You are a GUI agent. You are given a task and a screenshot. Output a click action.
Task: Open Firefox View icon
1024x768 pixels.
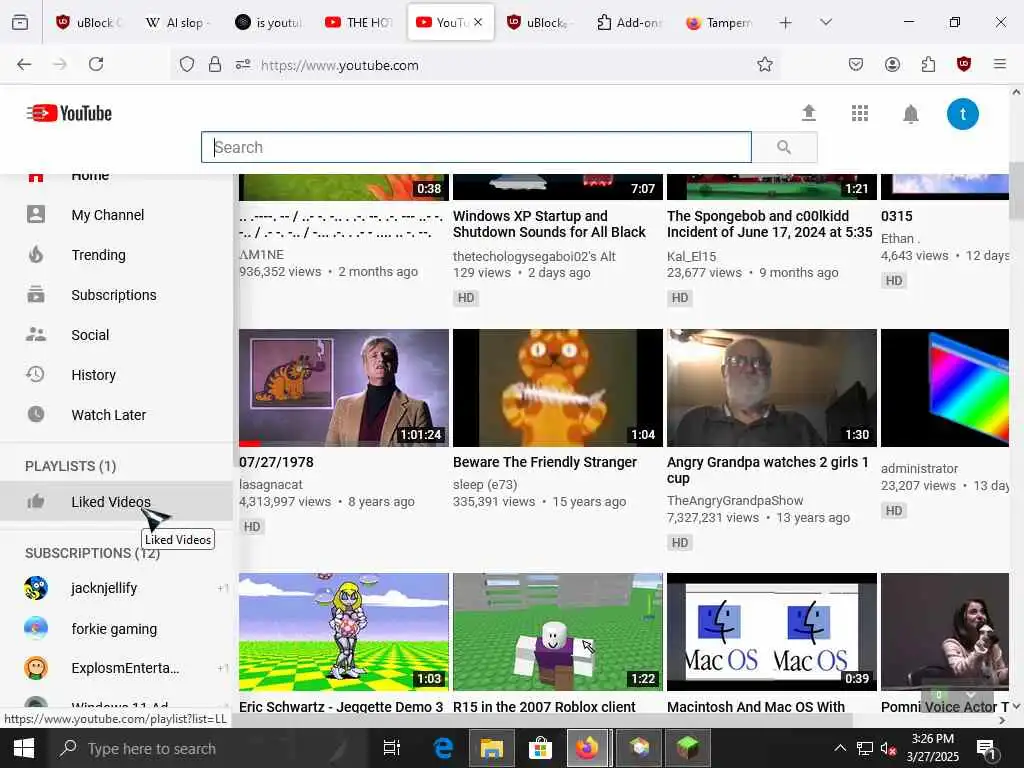20,22
